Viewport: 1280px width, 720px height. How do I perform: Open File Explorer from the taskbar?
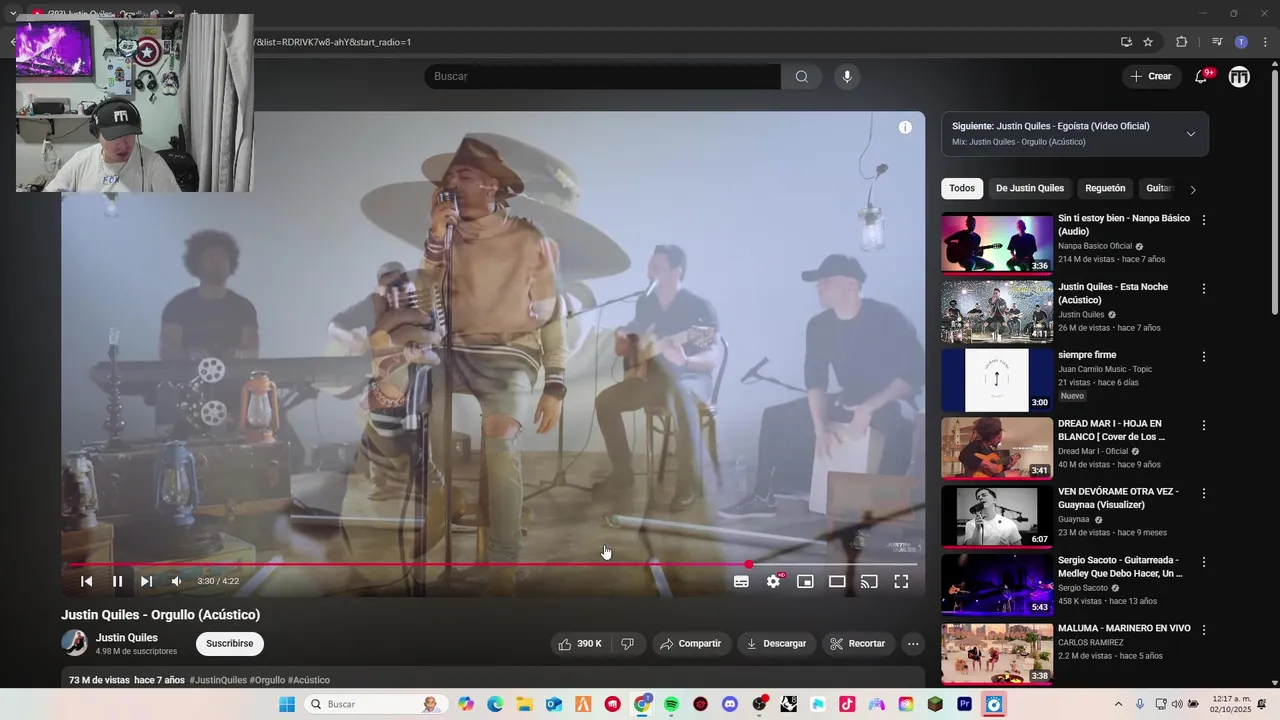tap(524, 704)
